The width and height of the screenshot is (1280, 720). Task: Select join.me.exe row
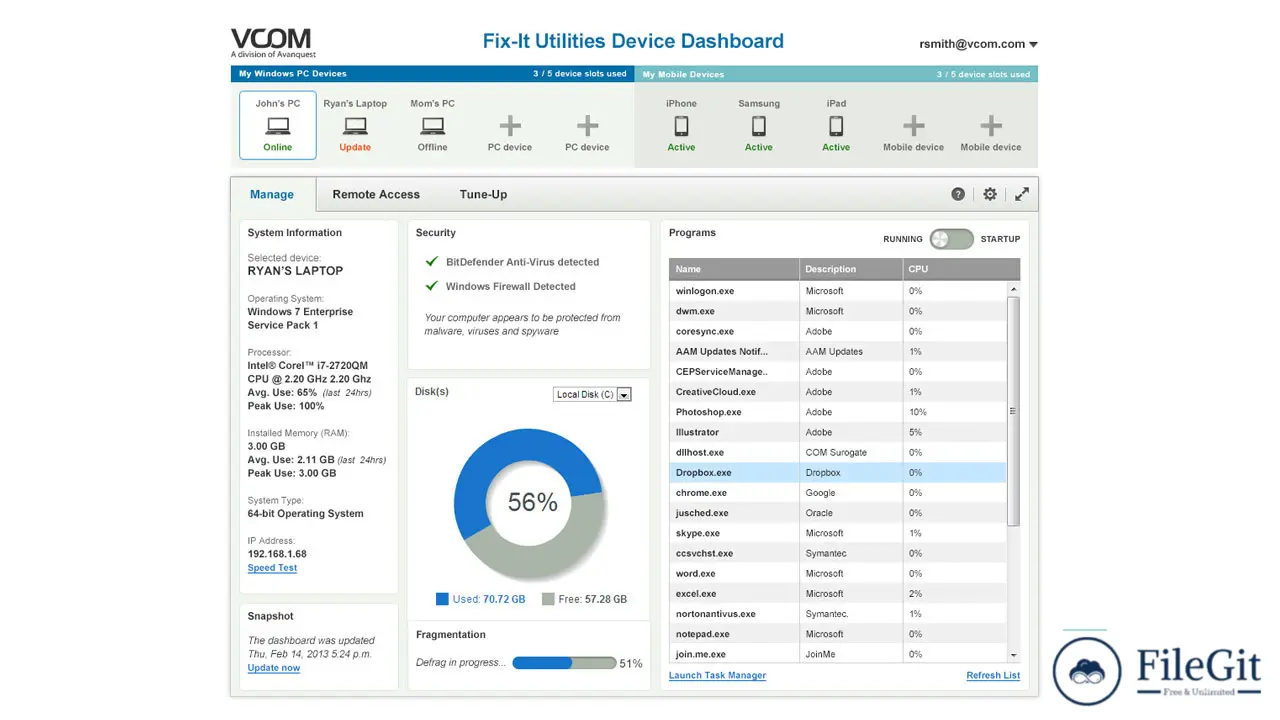[838, 654]
